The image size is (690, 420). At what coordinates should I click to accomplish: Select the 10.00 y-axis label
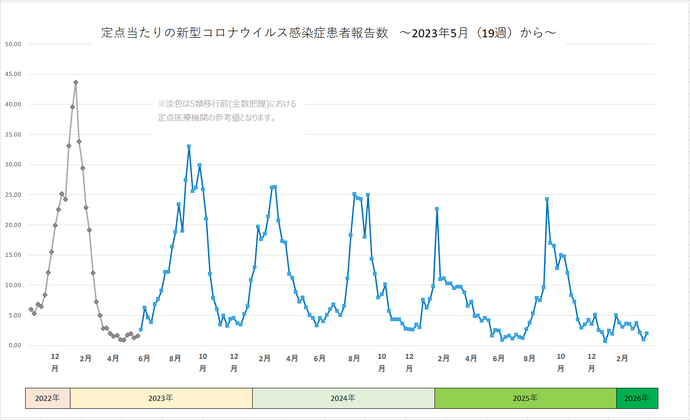[13, 285]
